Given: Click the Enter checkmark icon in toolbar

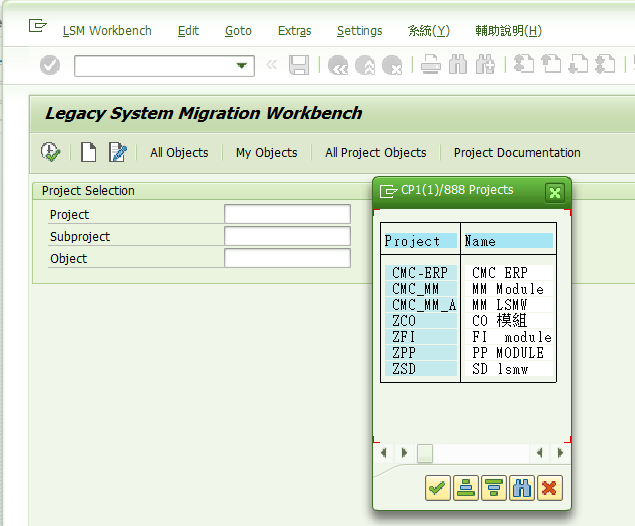Looking at the screenshot, I should point(50,65).
